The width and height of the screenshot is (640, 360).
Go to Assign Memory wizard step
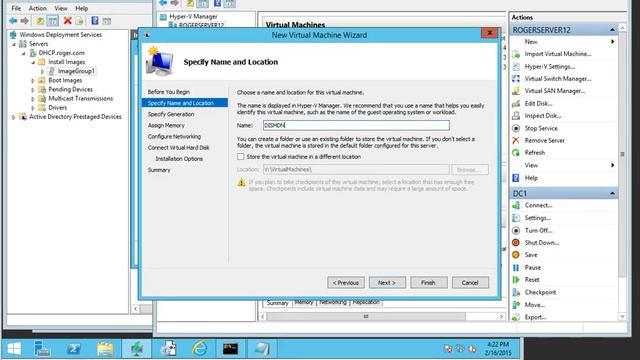[x=166, y=125]
